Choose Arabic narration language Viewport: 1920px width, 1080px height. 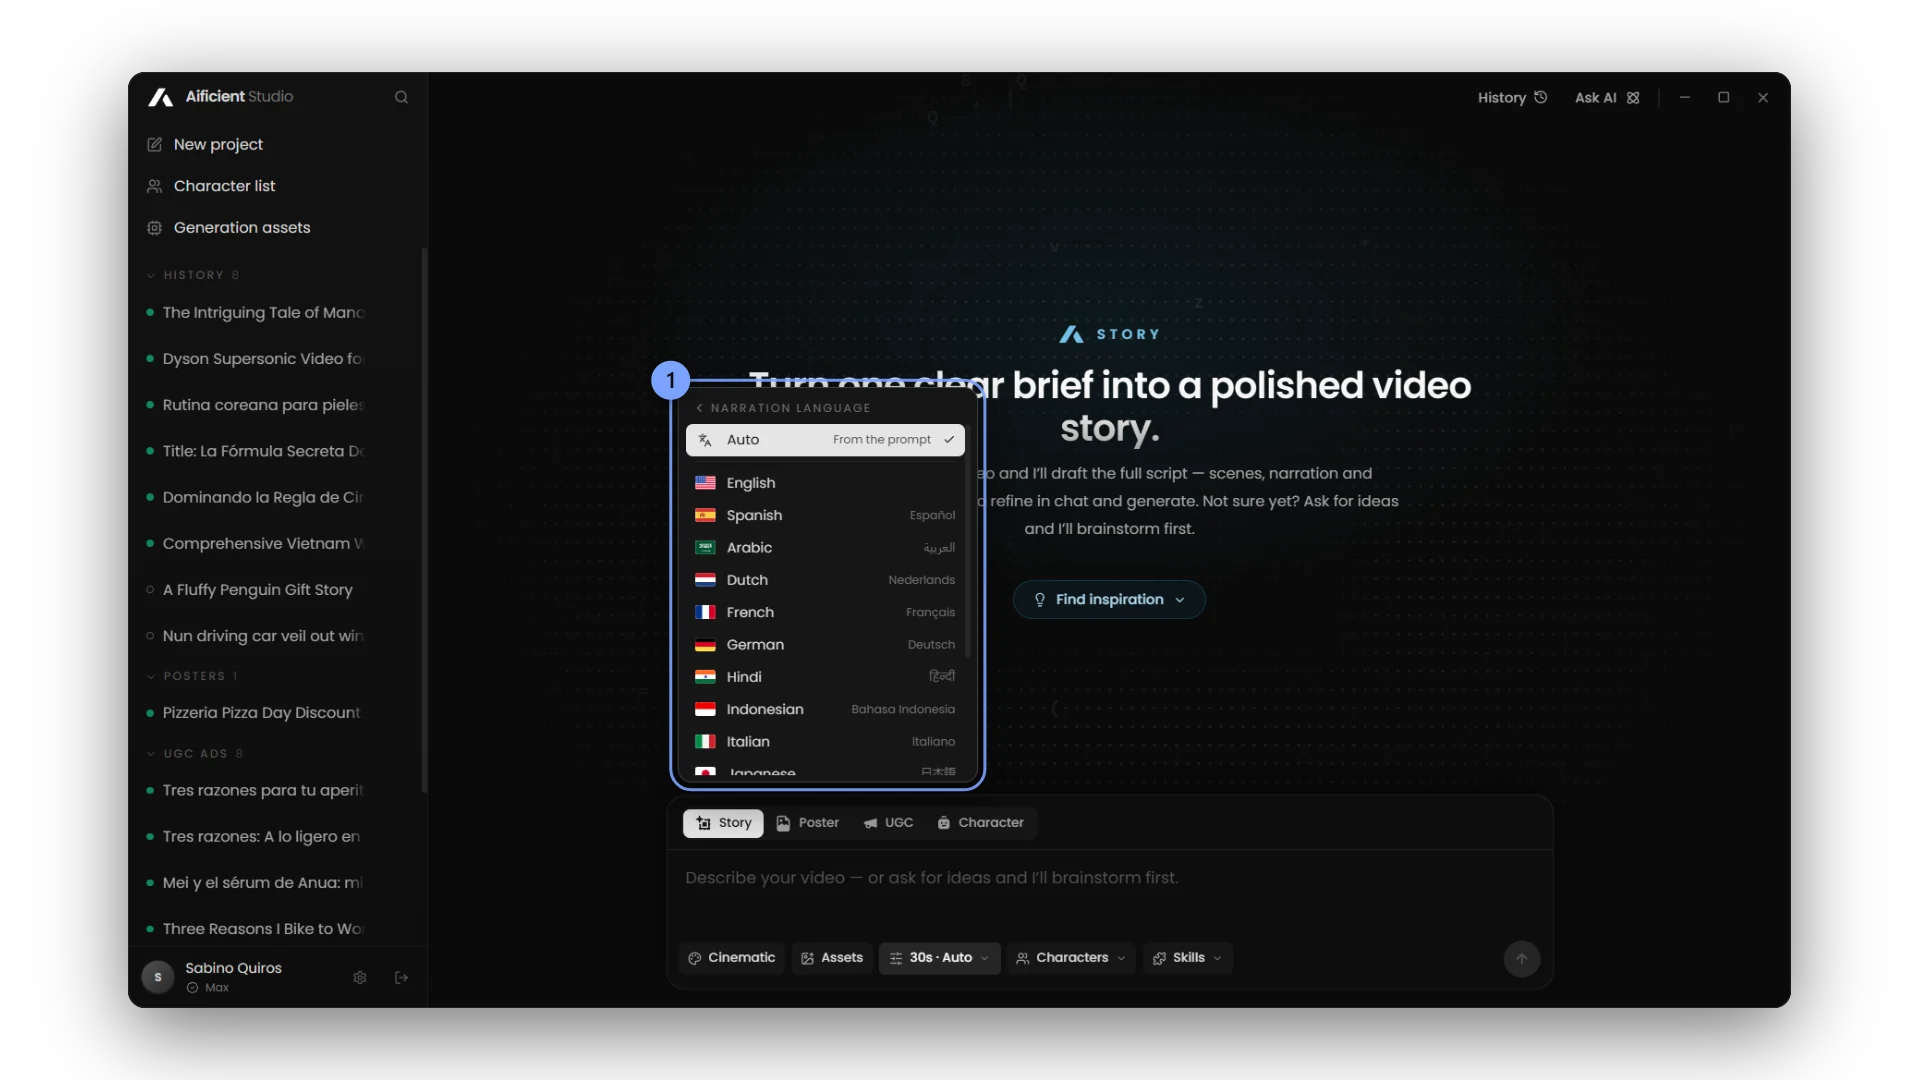point(825,548)
